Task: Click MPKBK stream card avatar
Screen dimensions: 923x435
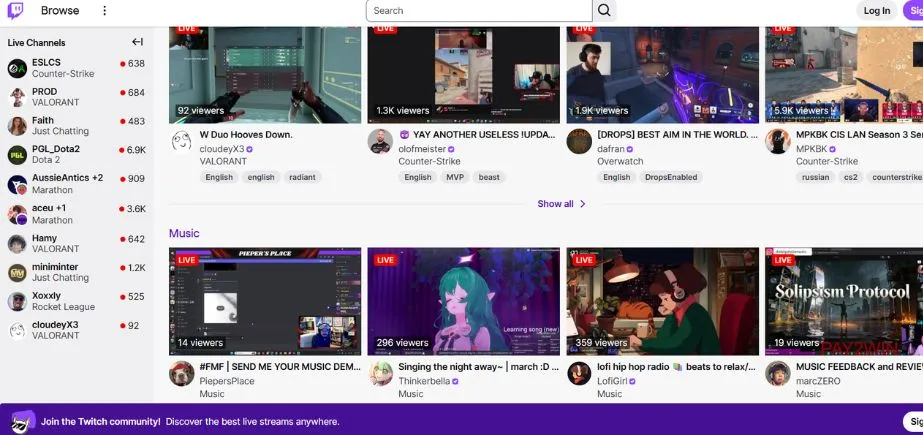Action: [778, 142]
